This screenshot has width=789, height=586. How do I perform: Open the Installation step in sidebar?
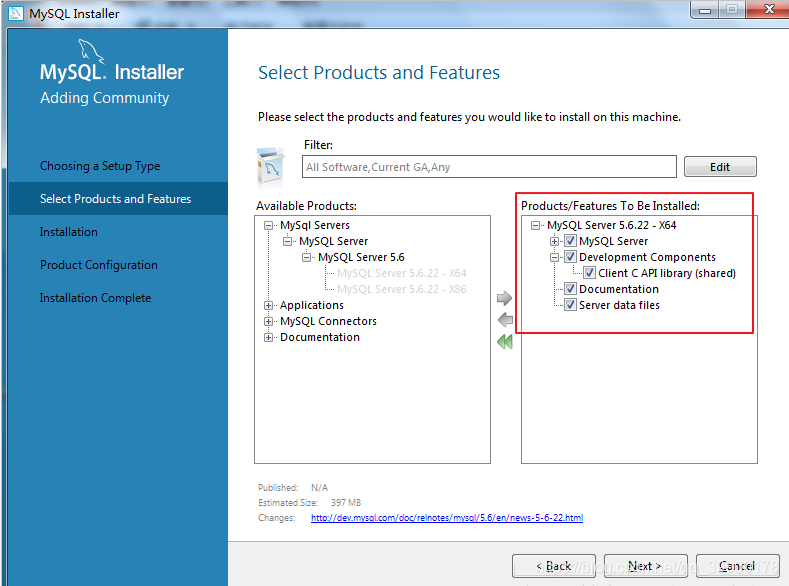tap(69, 232)
